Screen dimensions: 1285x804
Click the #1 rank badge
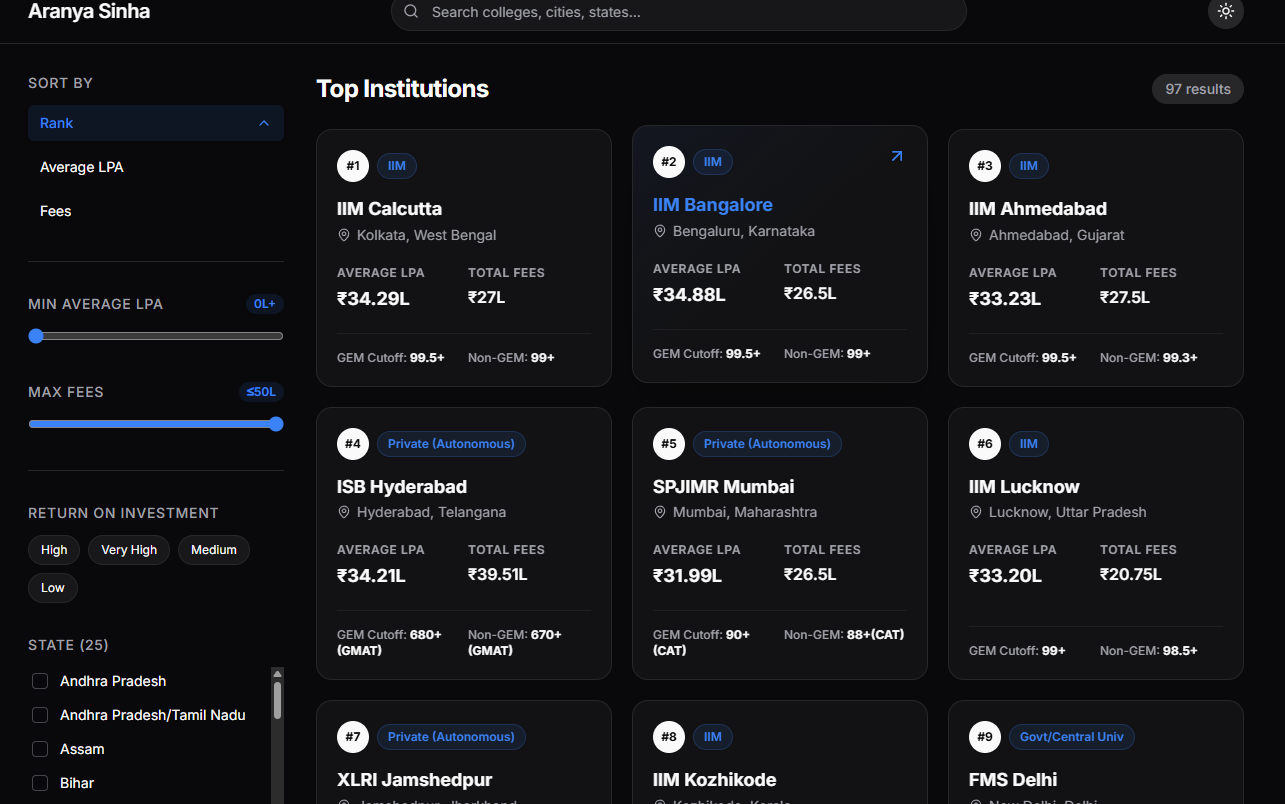click(x=353, y=166)
